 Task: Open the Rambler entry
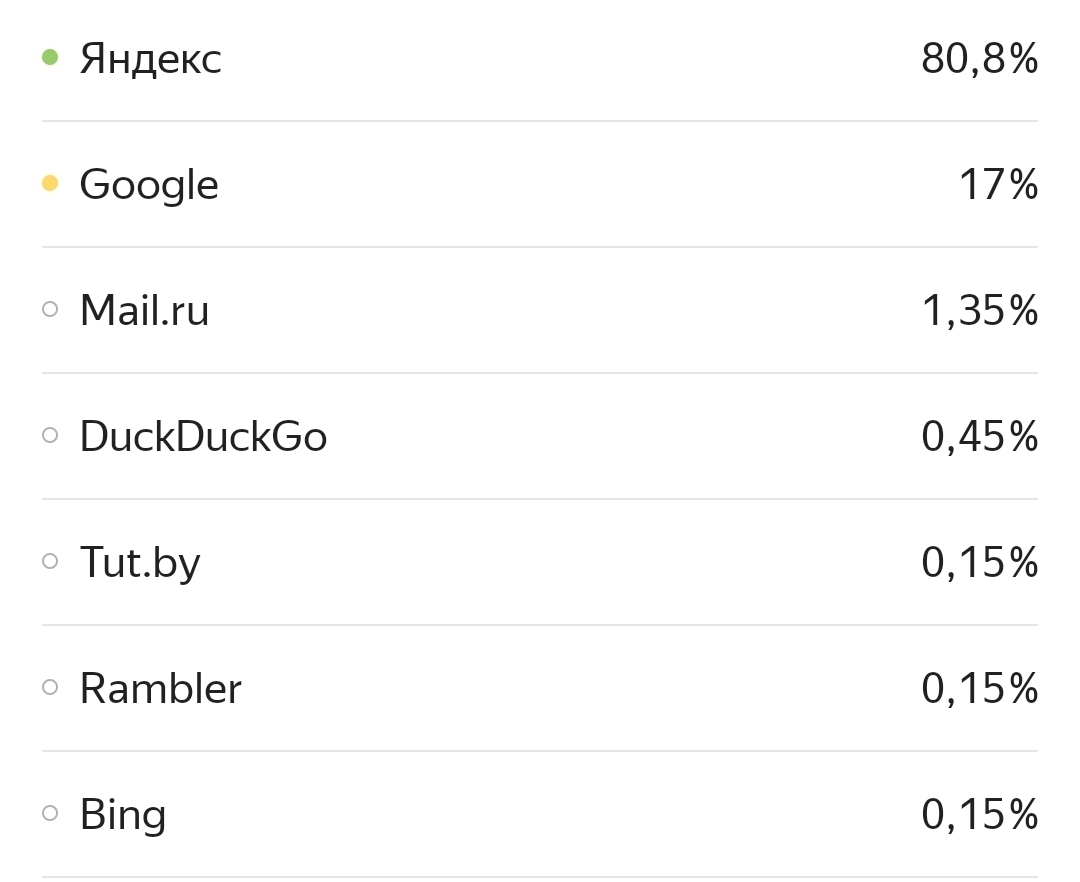(x=160, y=689)
